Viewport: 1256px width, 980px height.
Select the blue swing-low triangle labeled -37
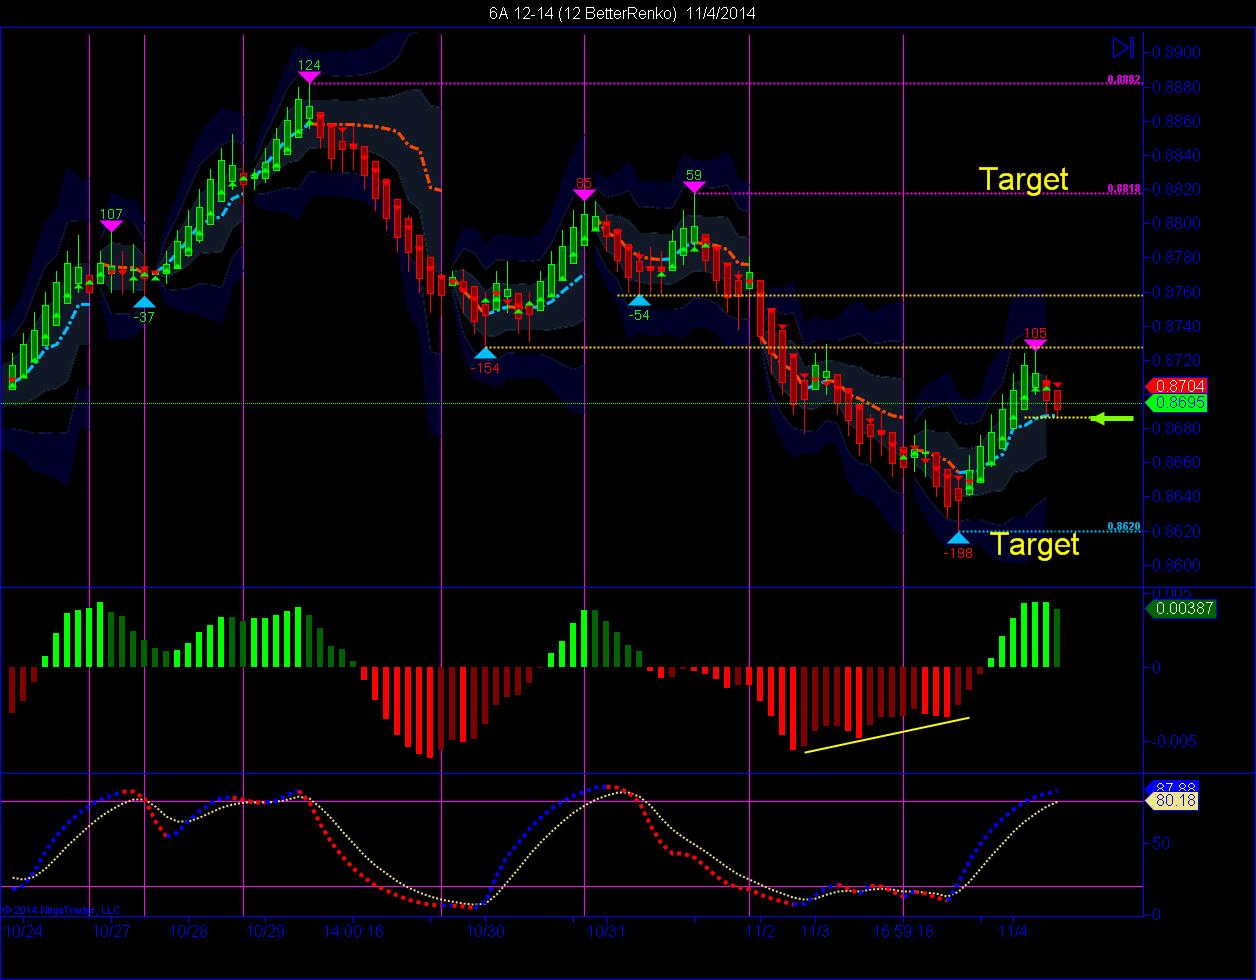click(144, 302)
